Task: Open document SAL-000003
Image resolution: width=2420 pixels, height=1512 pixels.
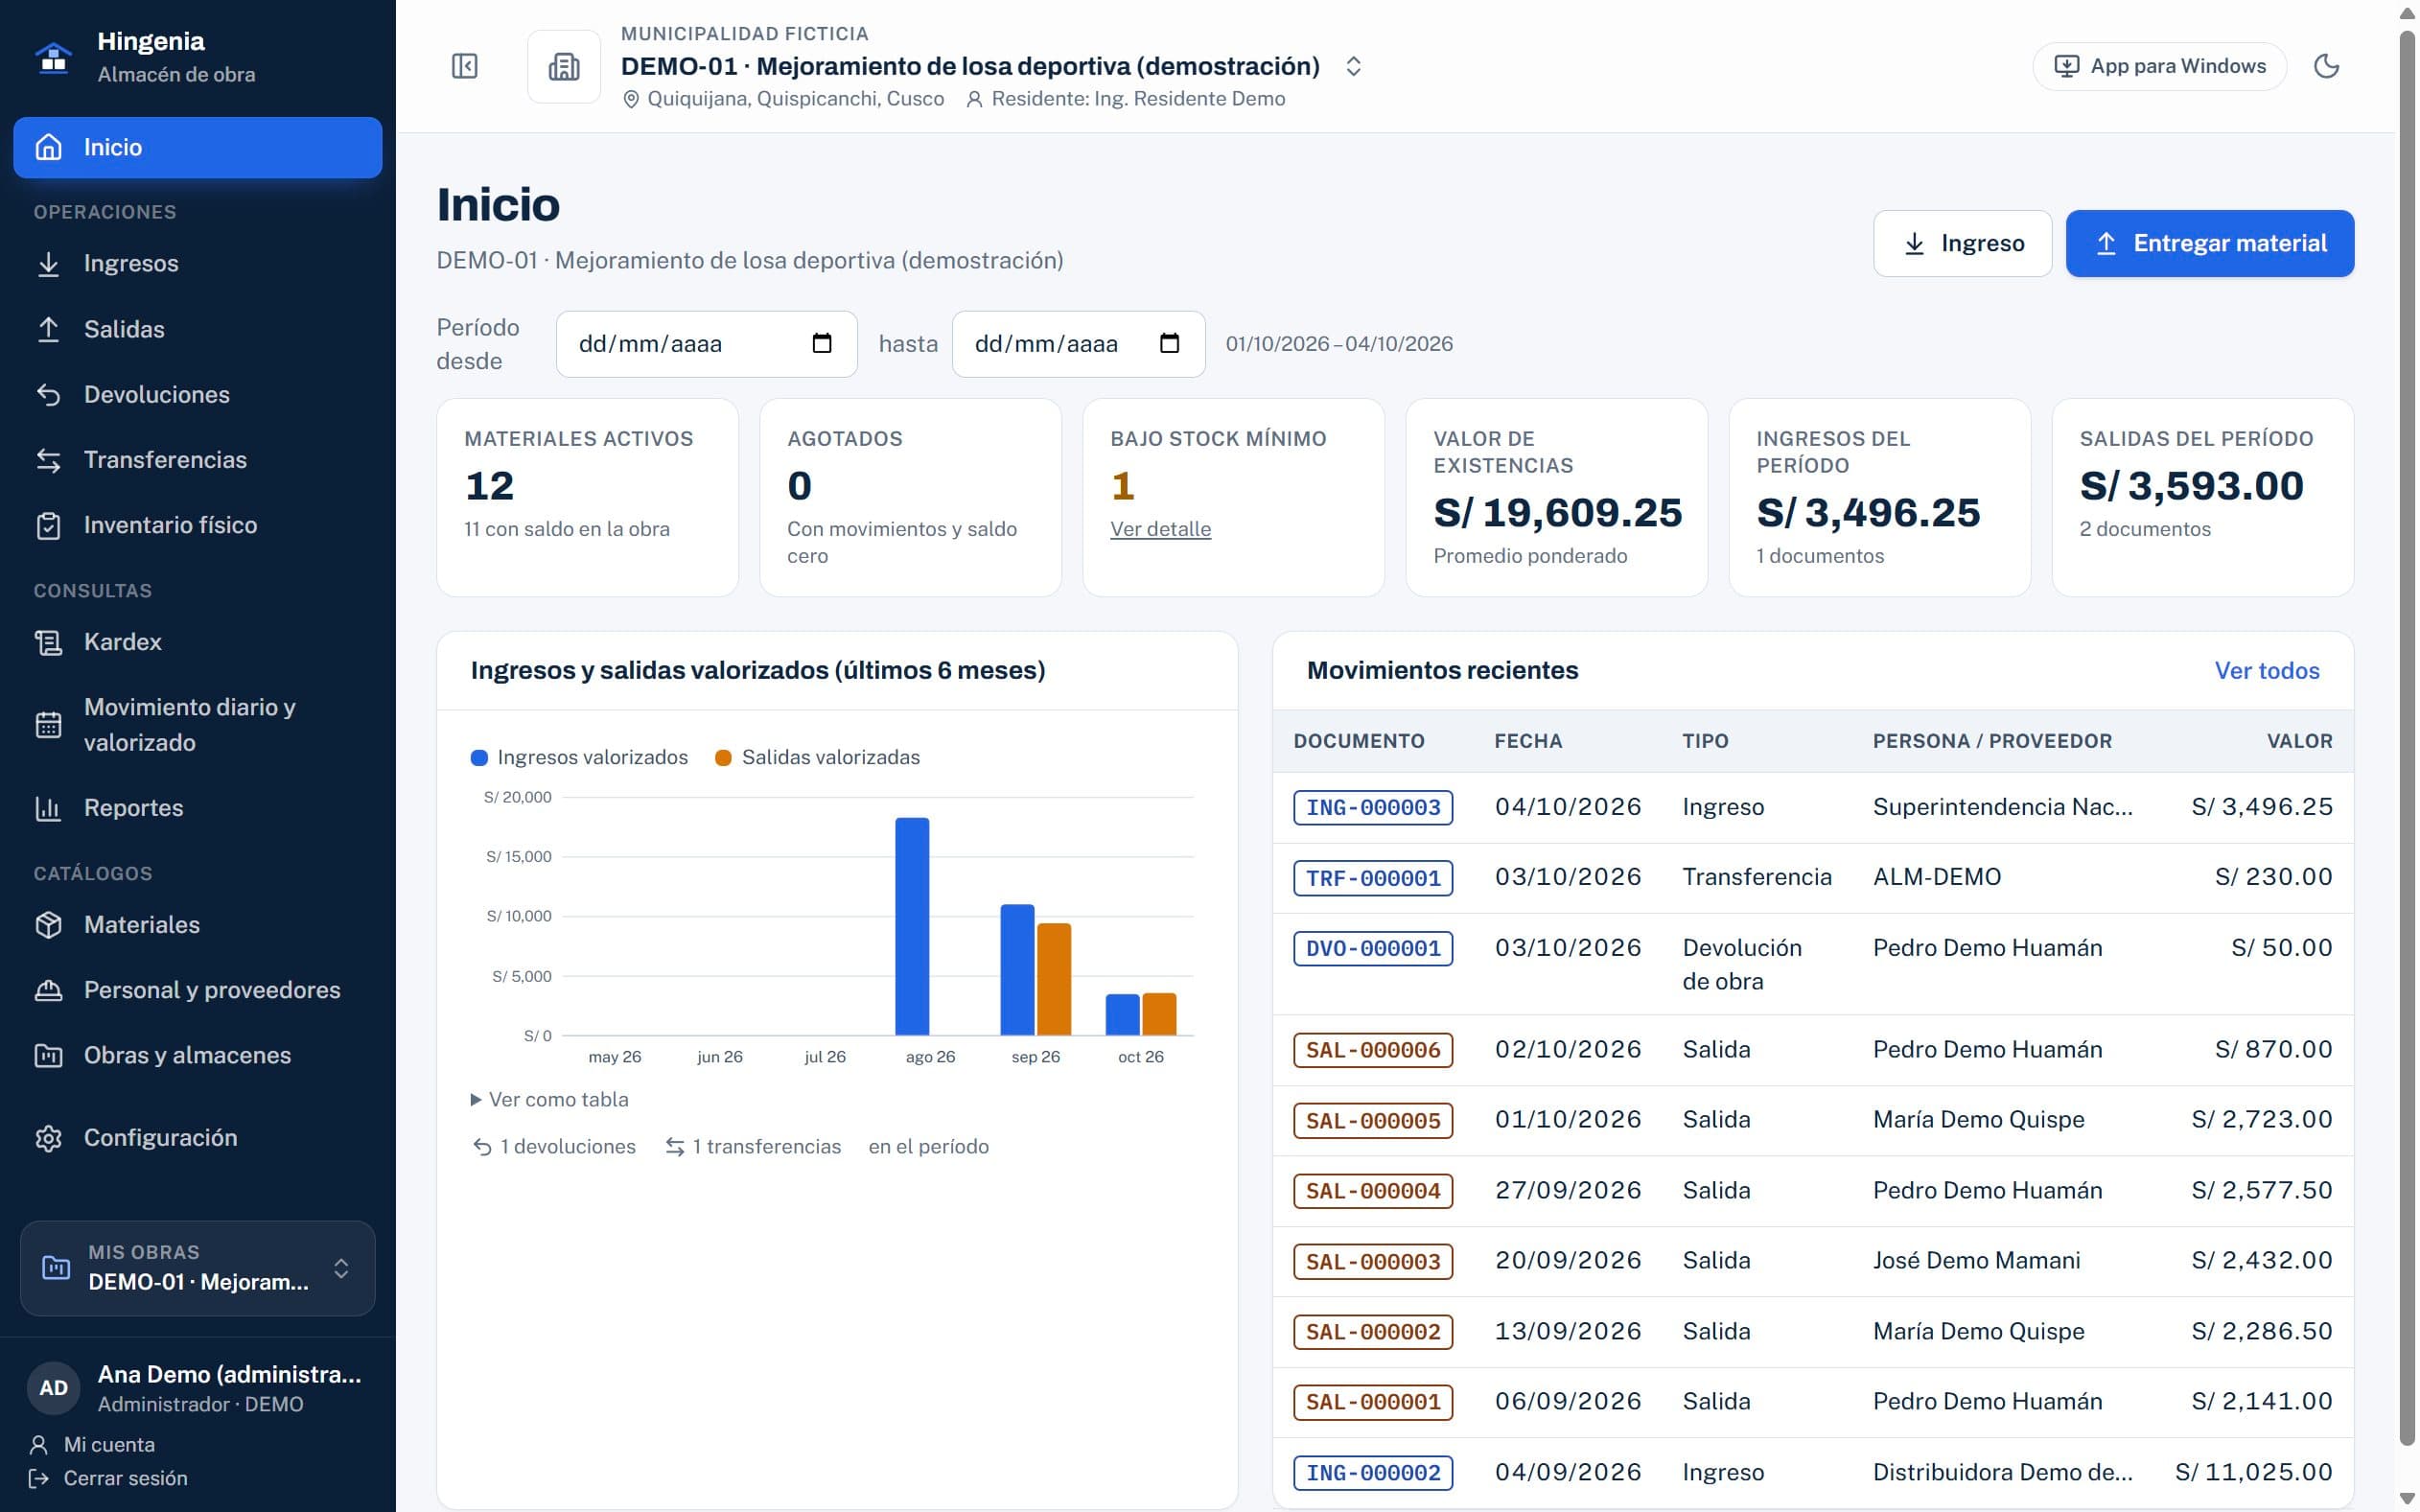Action: click(x=1372, y=1262)
